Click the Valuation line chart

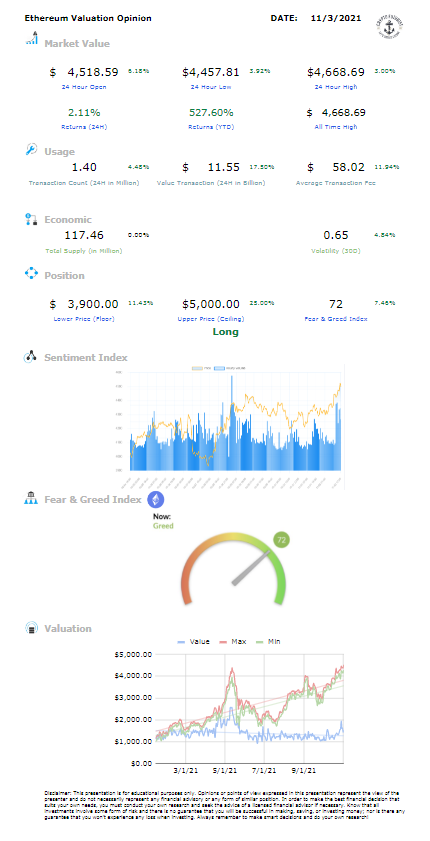231,704
